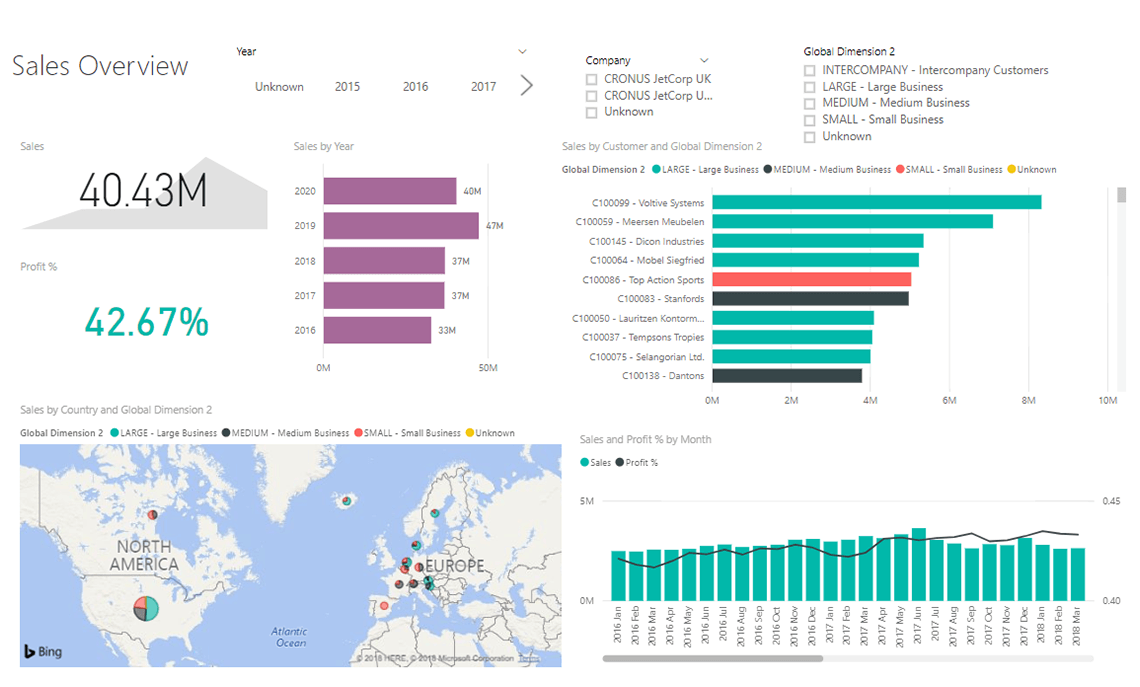Check Unknown under Global Dimension 2

click(809, 137)
